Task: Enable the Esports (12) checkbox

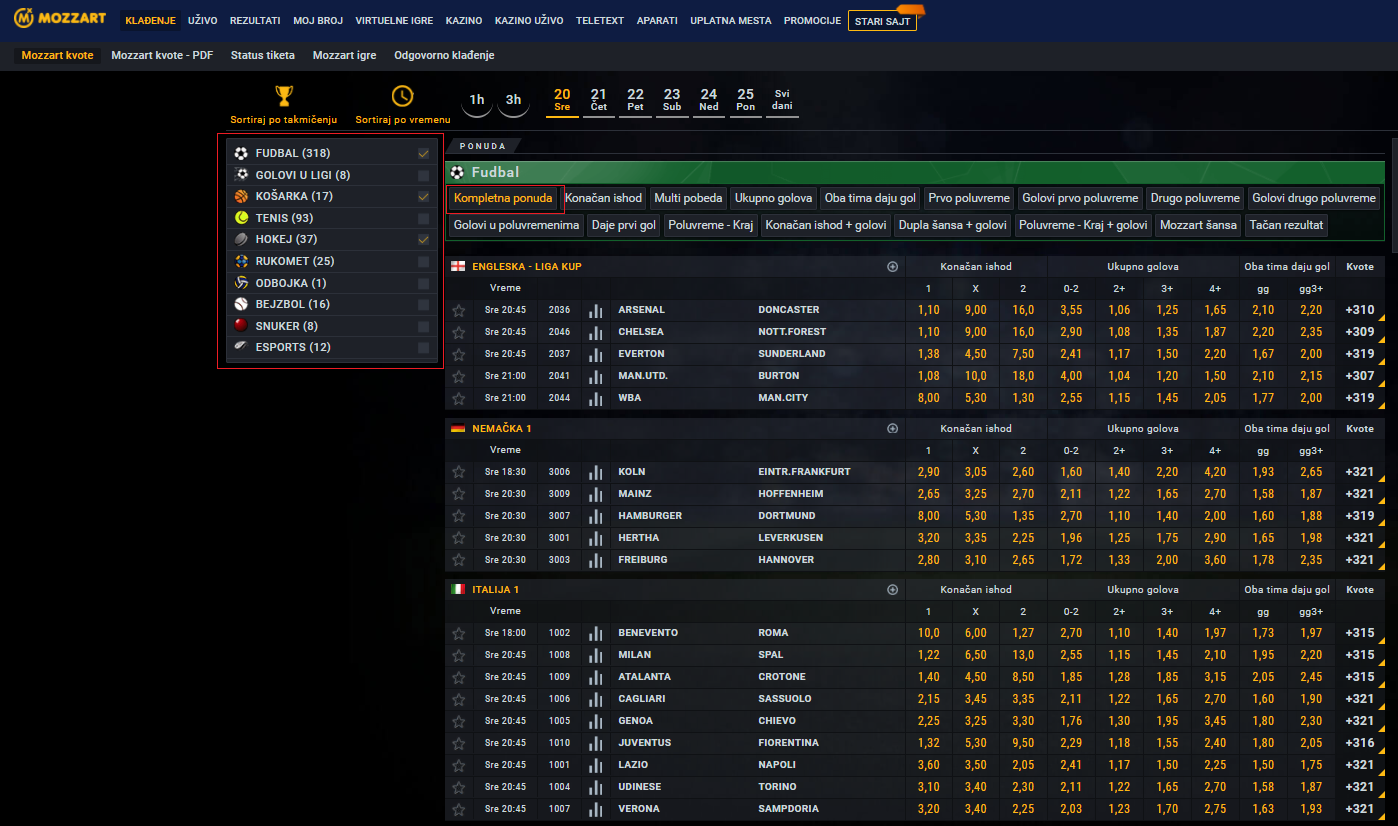Action: (424, 348)
